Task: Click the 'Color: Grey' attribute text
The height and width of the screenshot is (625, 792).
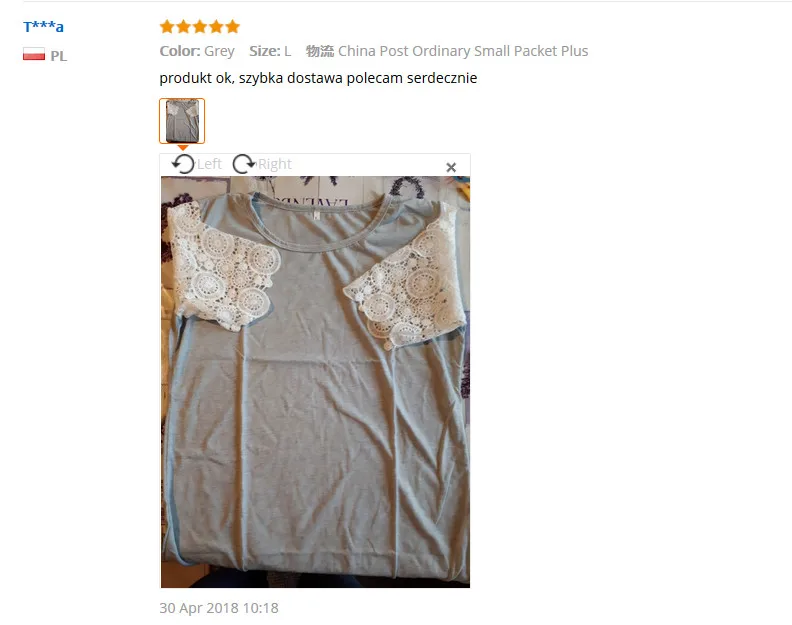Action: [197, 51]
